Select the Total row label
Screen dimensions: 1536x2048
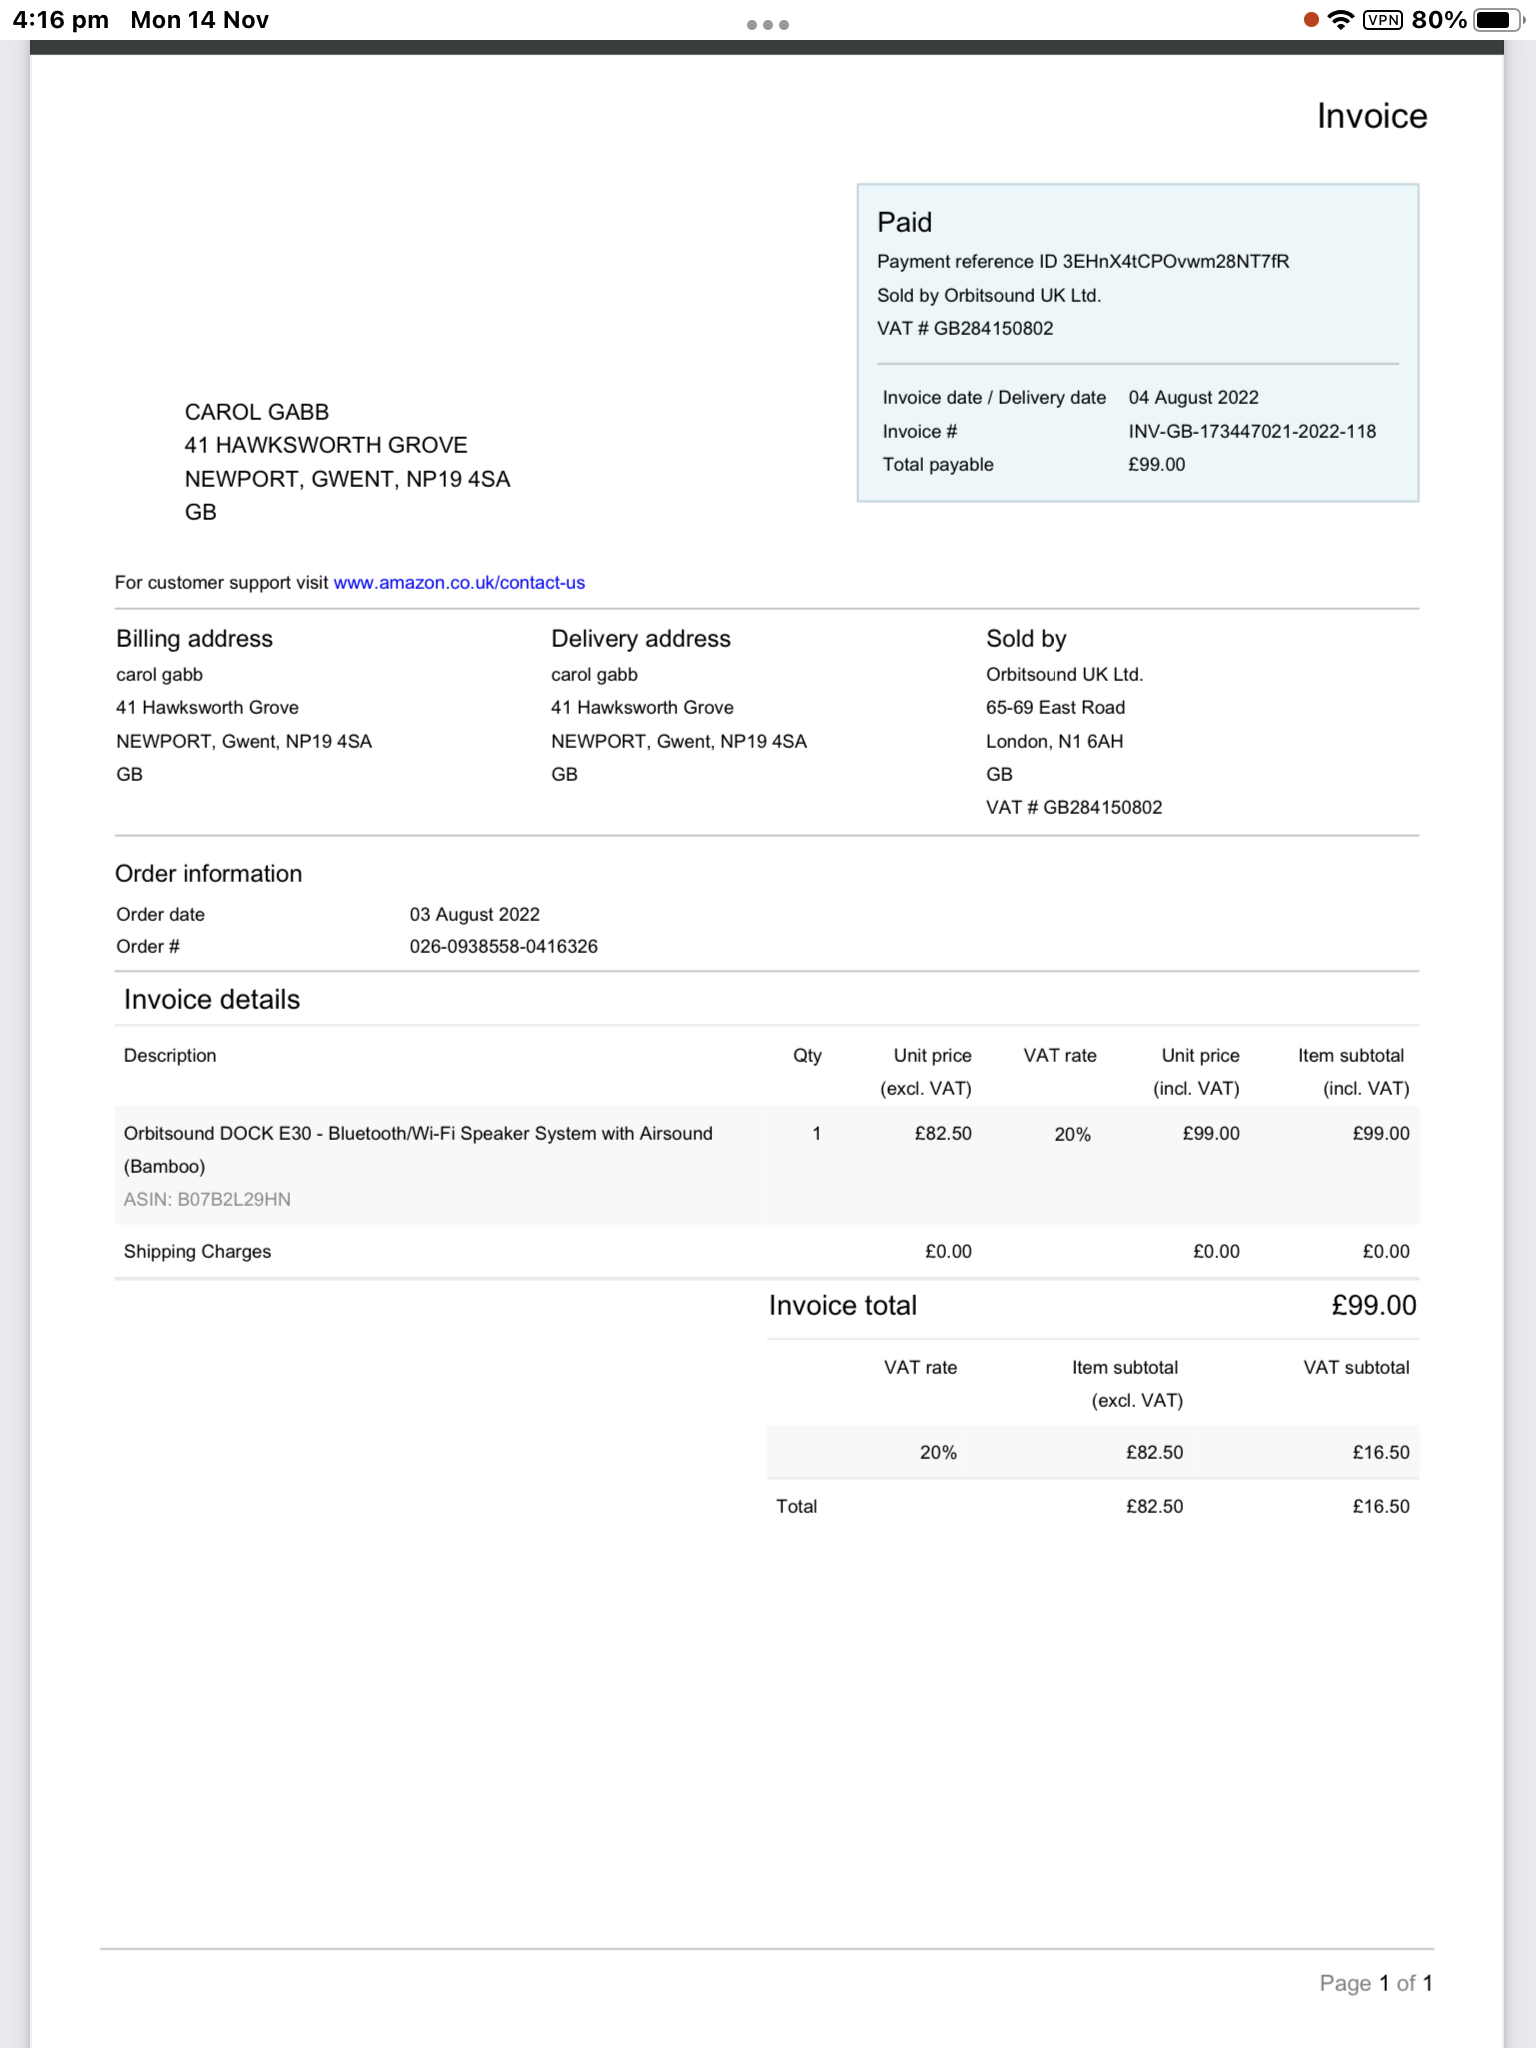(796, 1506)
